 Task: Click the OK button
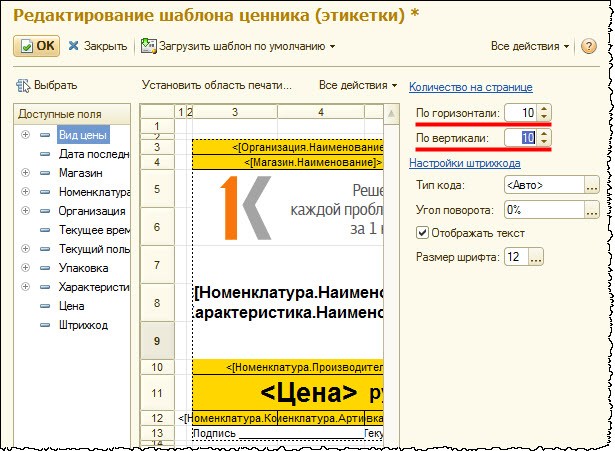[x=36, y=46]
